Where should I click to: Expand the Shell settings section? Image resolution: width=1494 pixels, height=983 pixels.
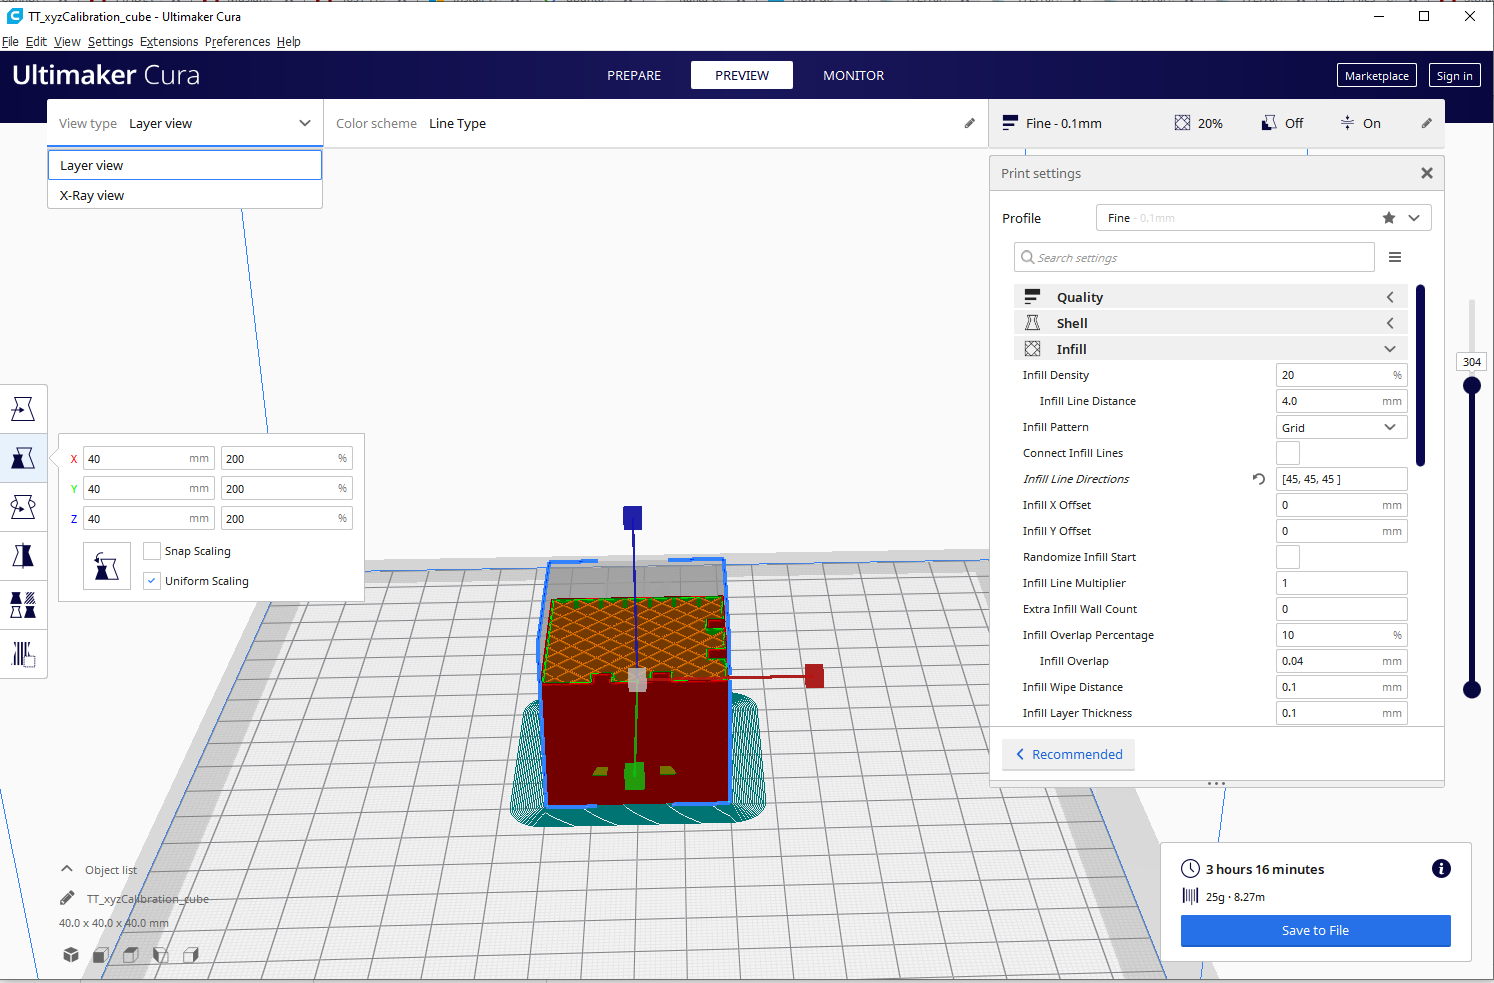tap(1211, 323)
